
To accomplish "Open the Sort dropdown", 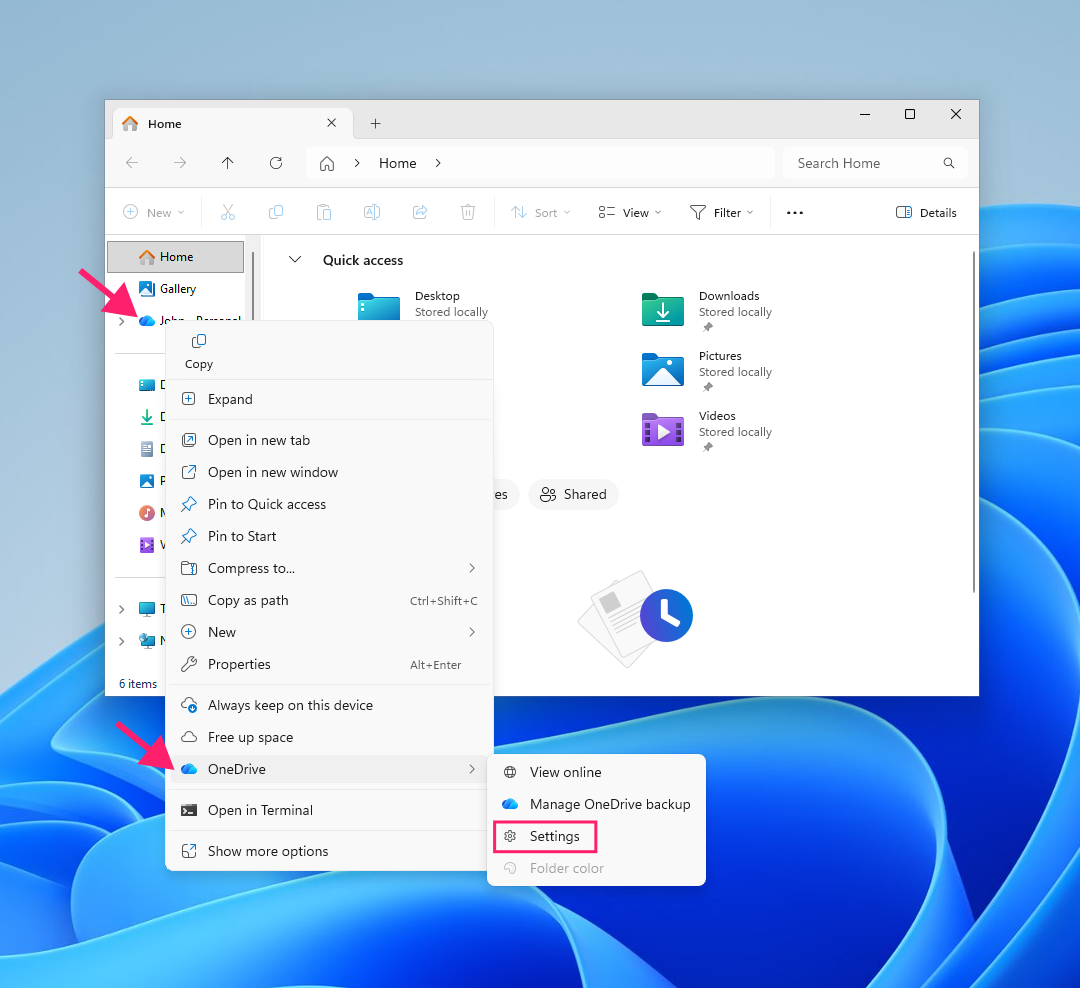I will pyautogui.click(x=541, y=213).
